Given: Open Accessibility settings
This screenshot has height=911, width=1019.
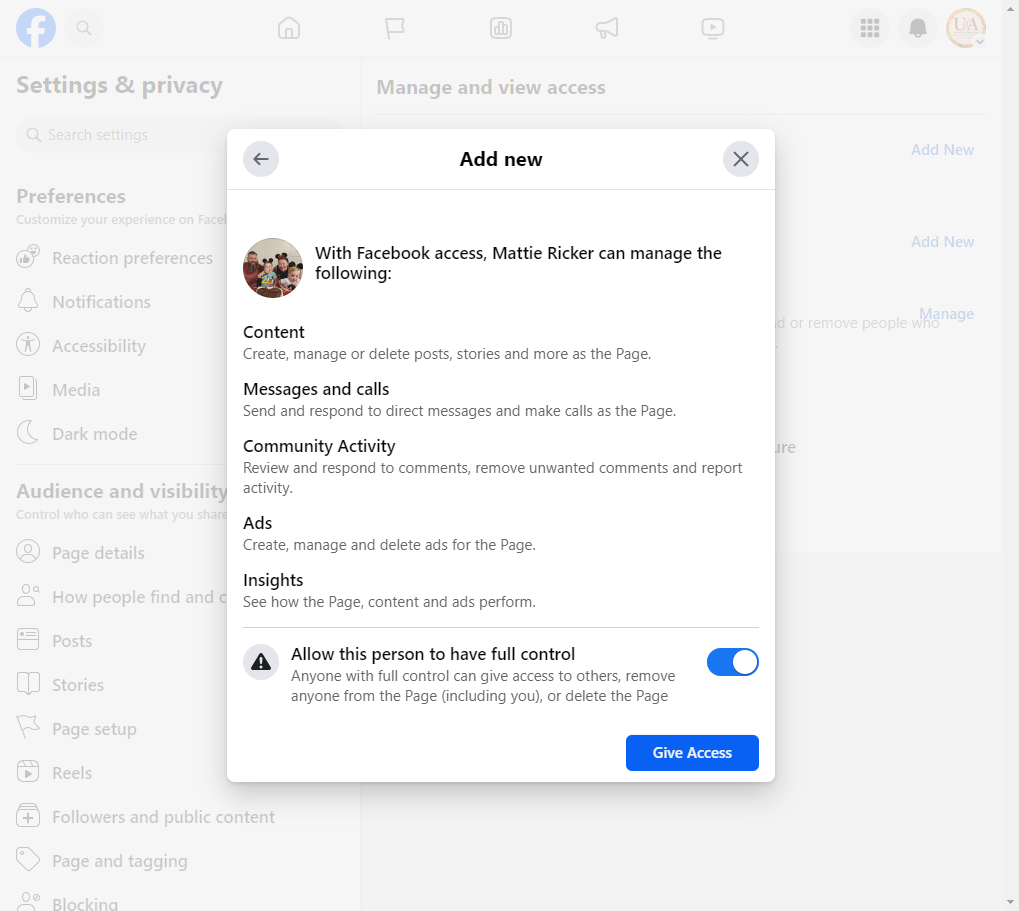Looking at the screenshot, I should (x=99, y=346).
